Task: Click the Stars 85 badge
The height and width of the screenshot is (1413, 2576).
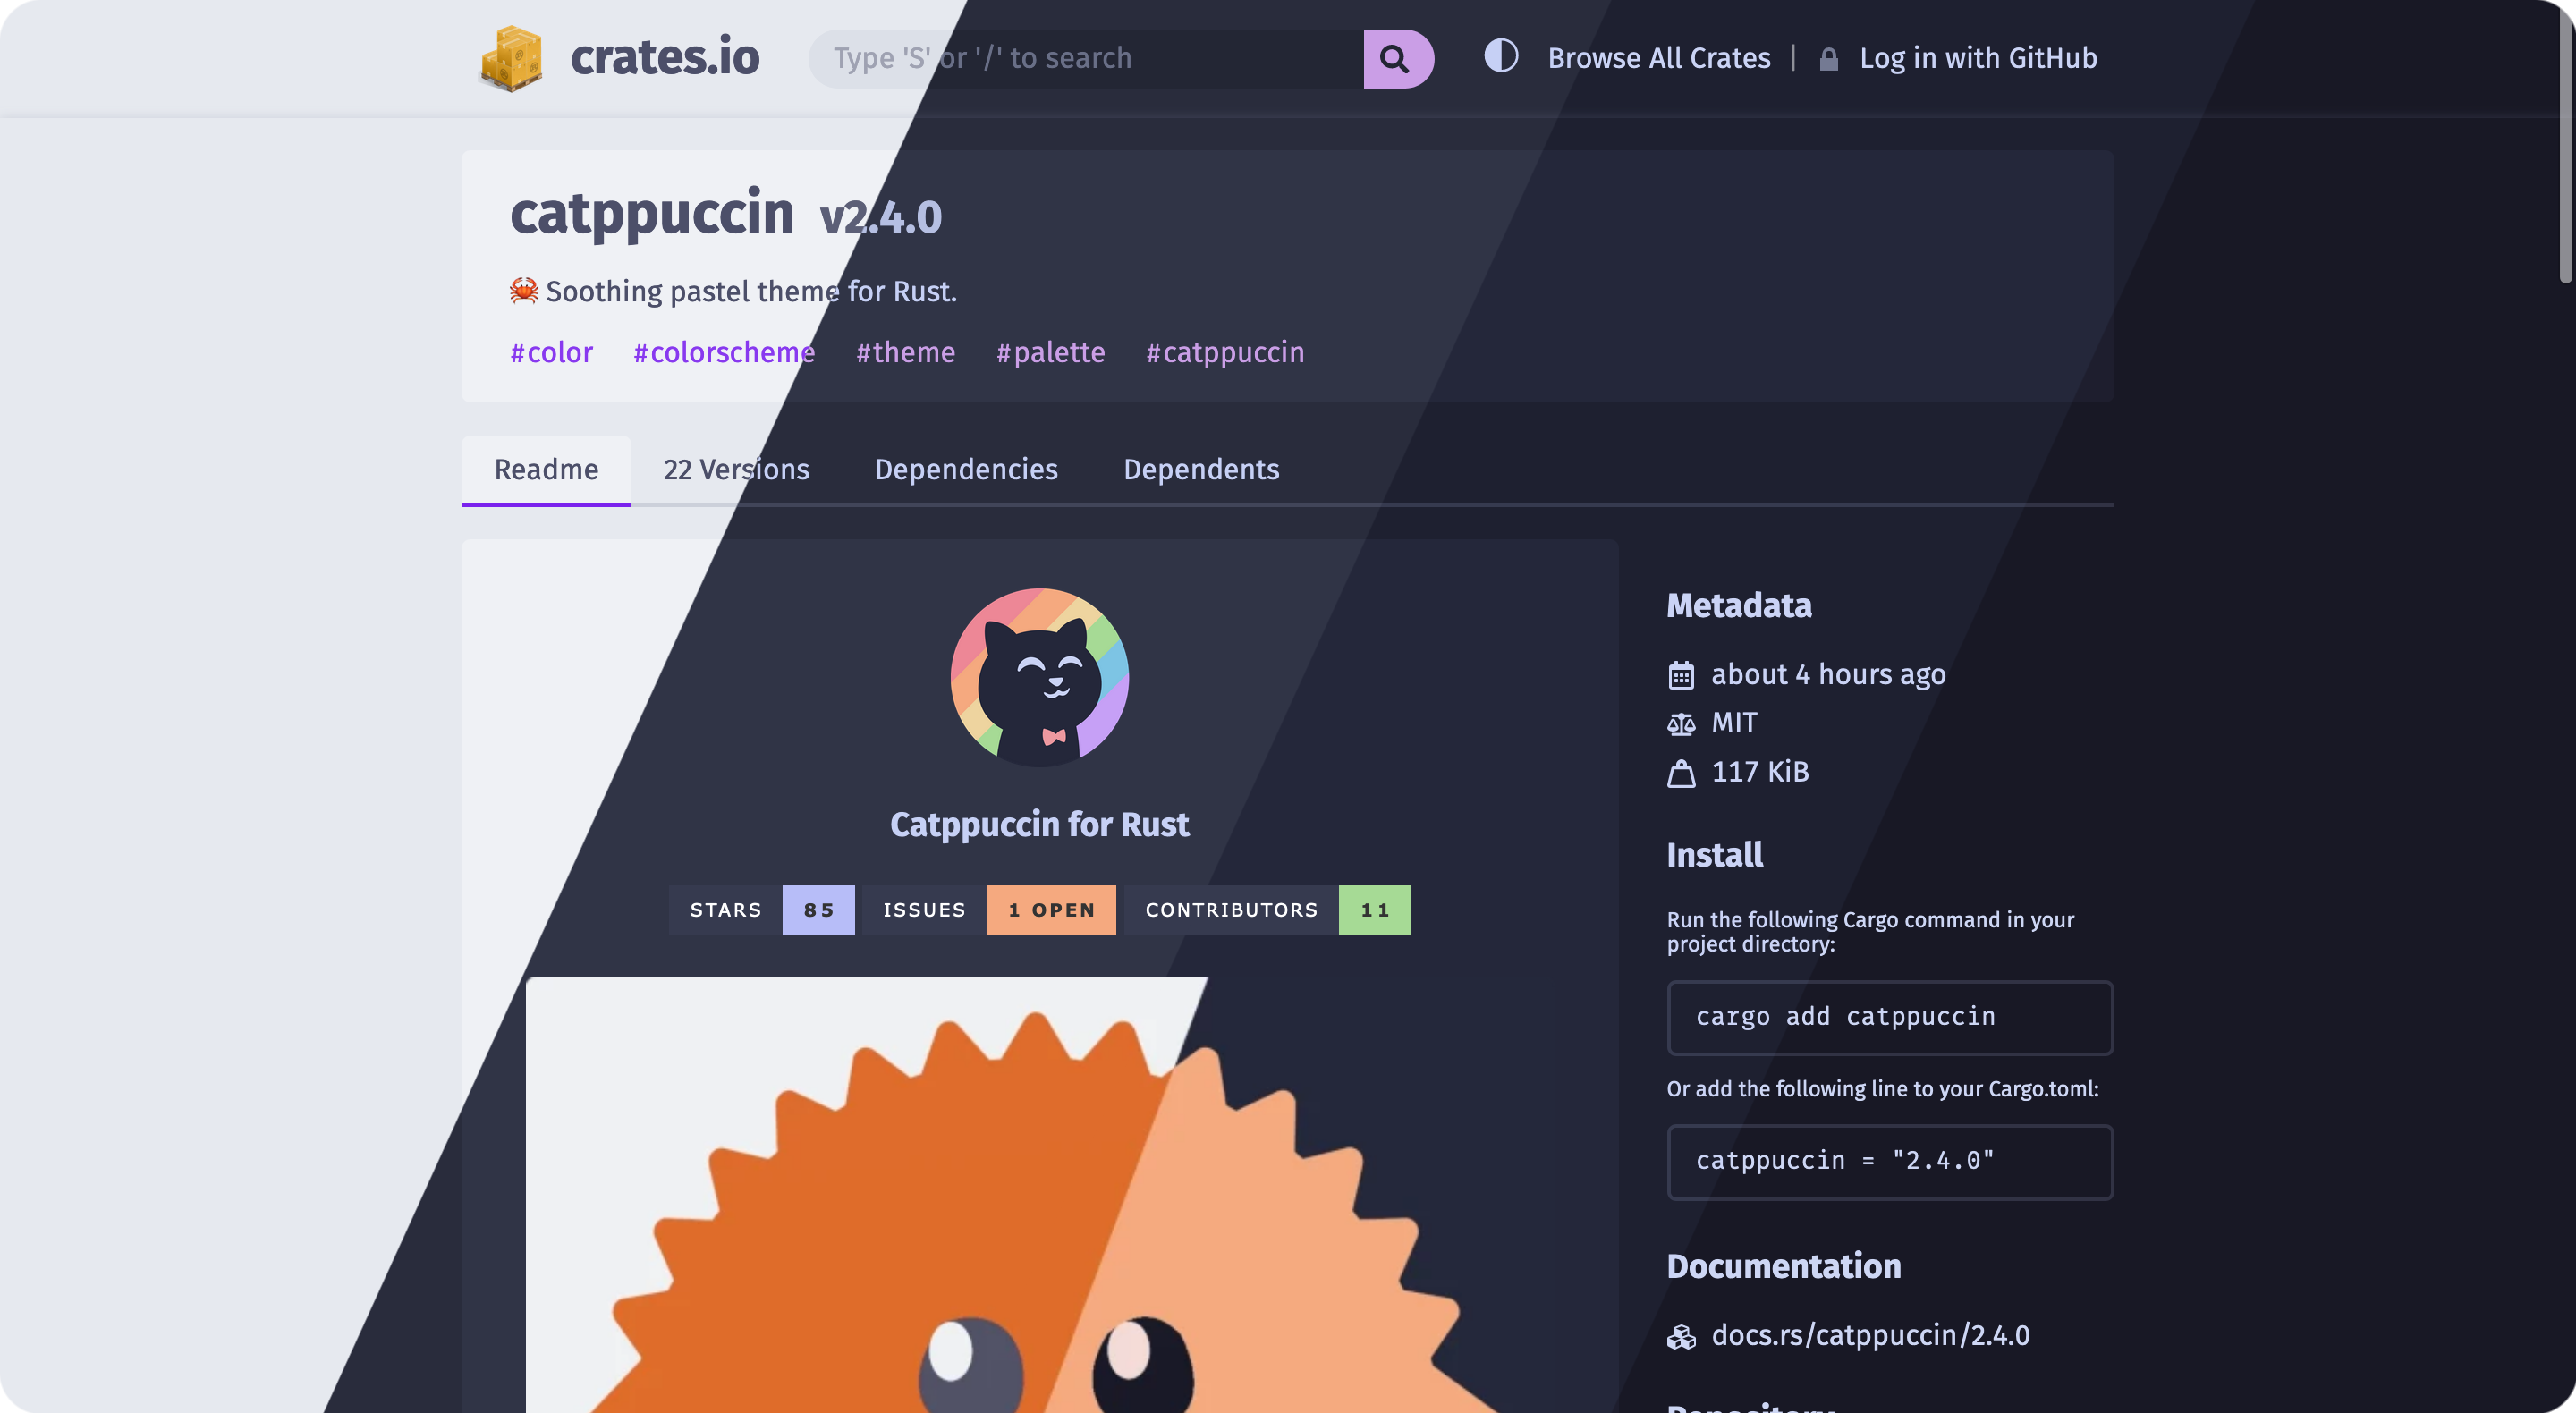Action: (x=761, y=910)
